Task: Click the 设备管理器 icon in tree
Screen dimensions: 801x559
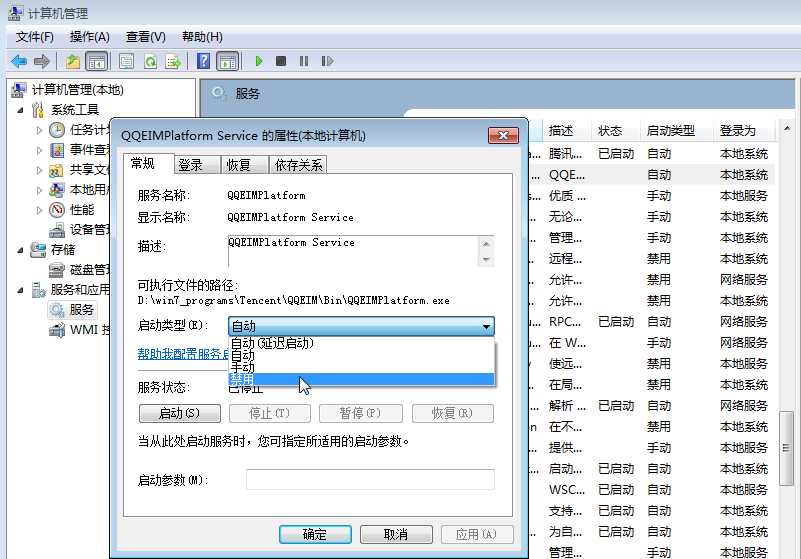Action: click(57, 230)
